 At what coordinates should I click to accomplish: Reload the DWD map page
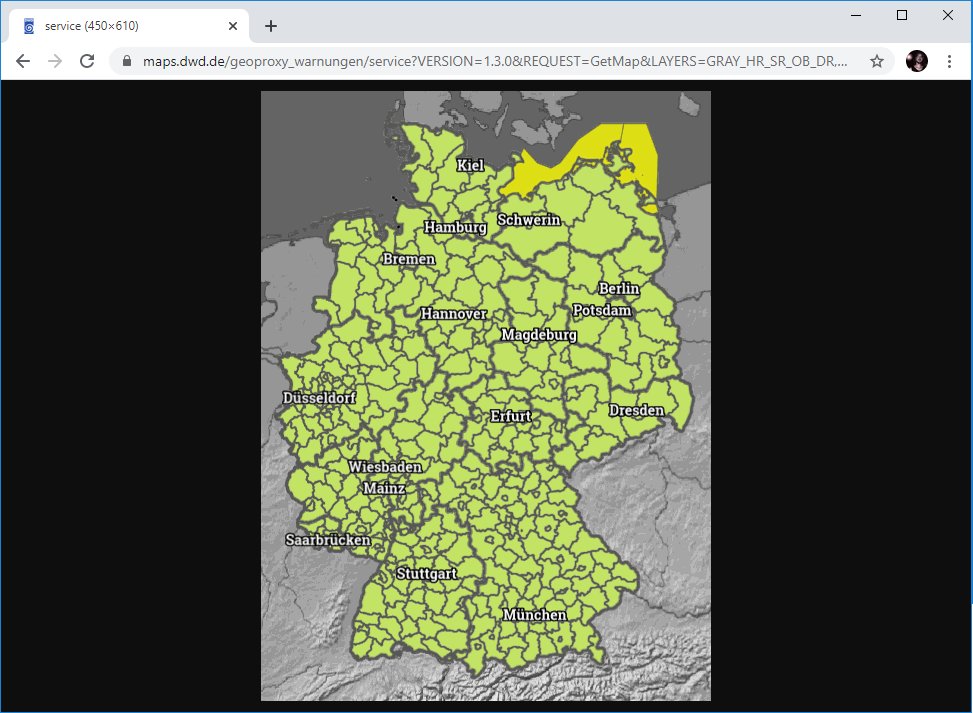click(x=87, y=61)
